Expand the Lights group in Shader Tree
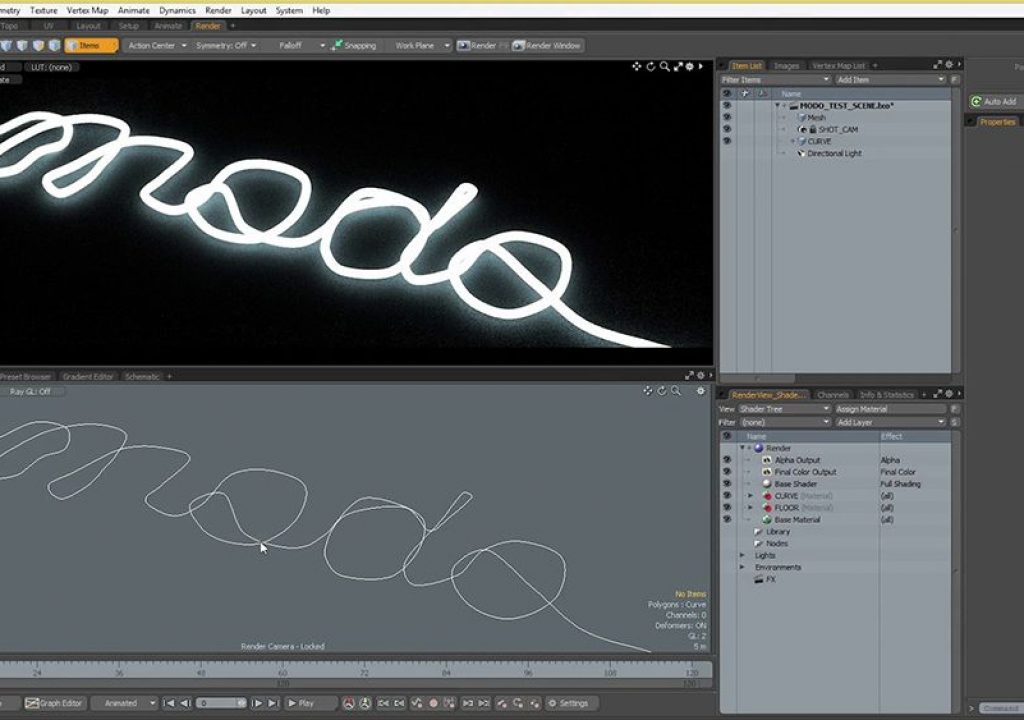Screen dimensions: 1024x720 click(x=742, y=555)
